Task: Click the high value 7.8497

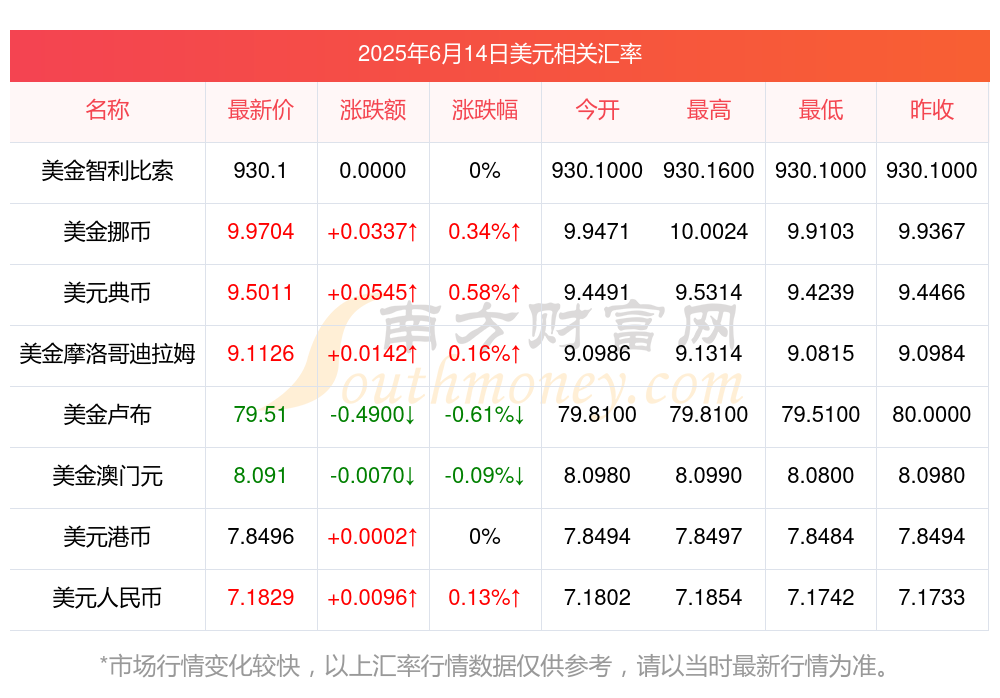Action: (x=709, y=537)
